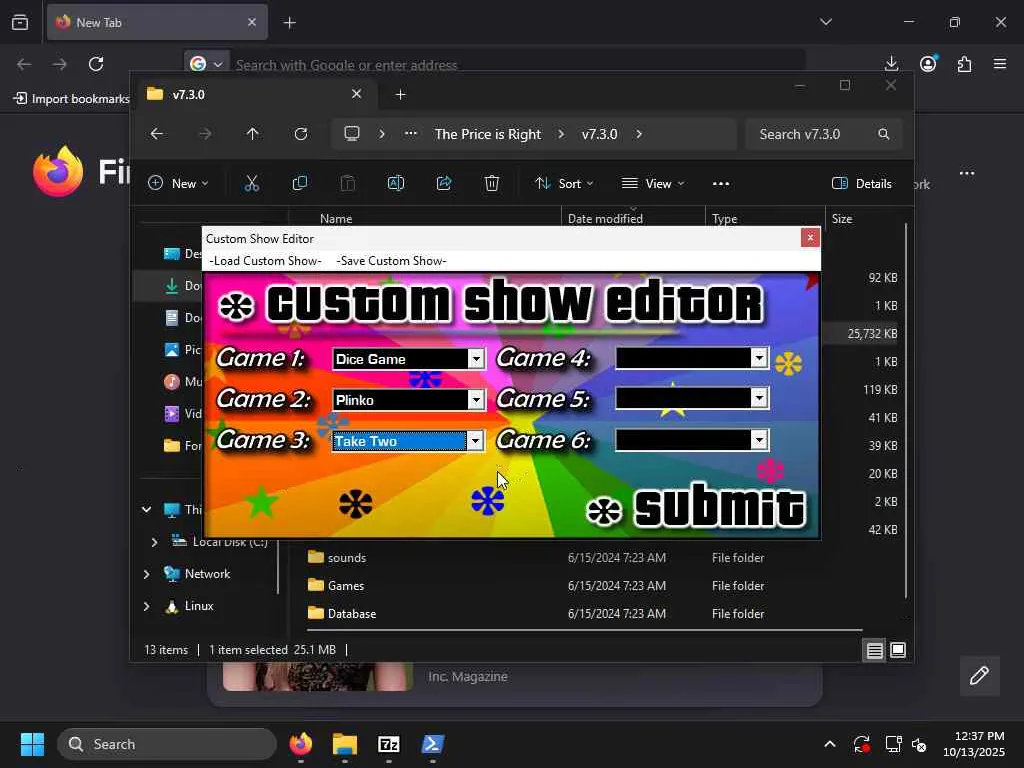Image resolution: width=1024 pixels, height=768 pixels.
Task: Open the View dropdown in File Explorer
Action: click(652, 184)
